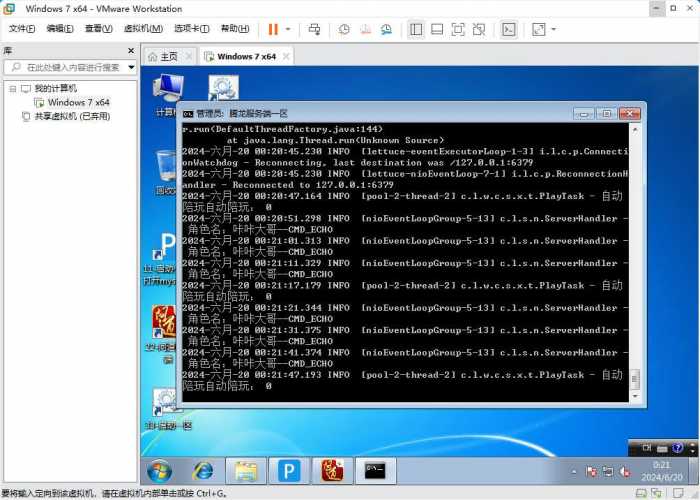Click the console window title bar system icon
The image size is (700, 500).
pos(188,114)
